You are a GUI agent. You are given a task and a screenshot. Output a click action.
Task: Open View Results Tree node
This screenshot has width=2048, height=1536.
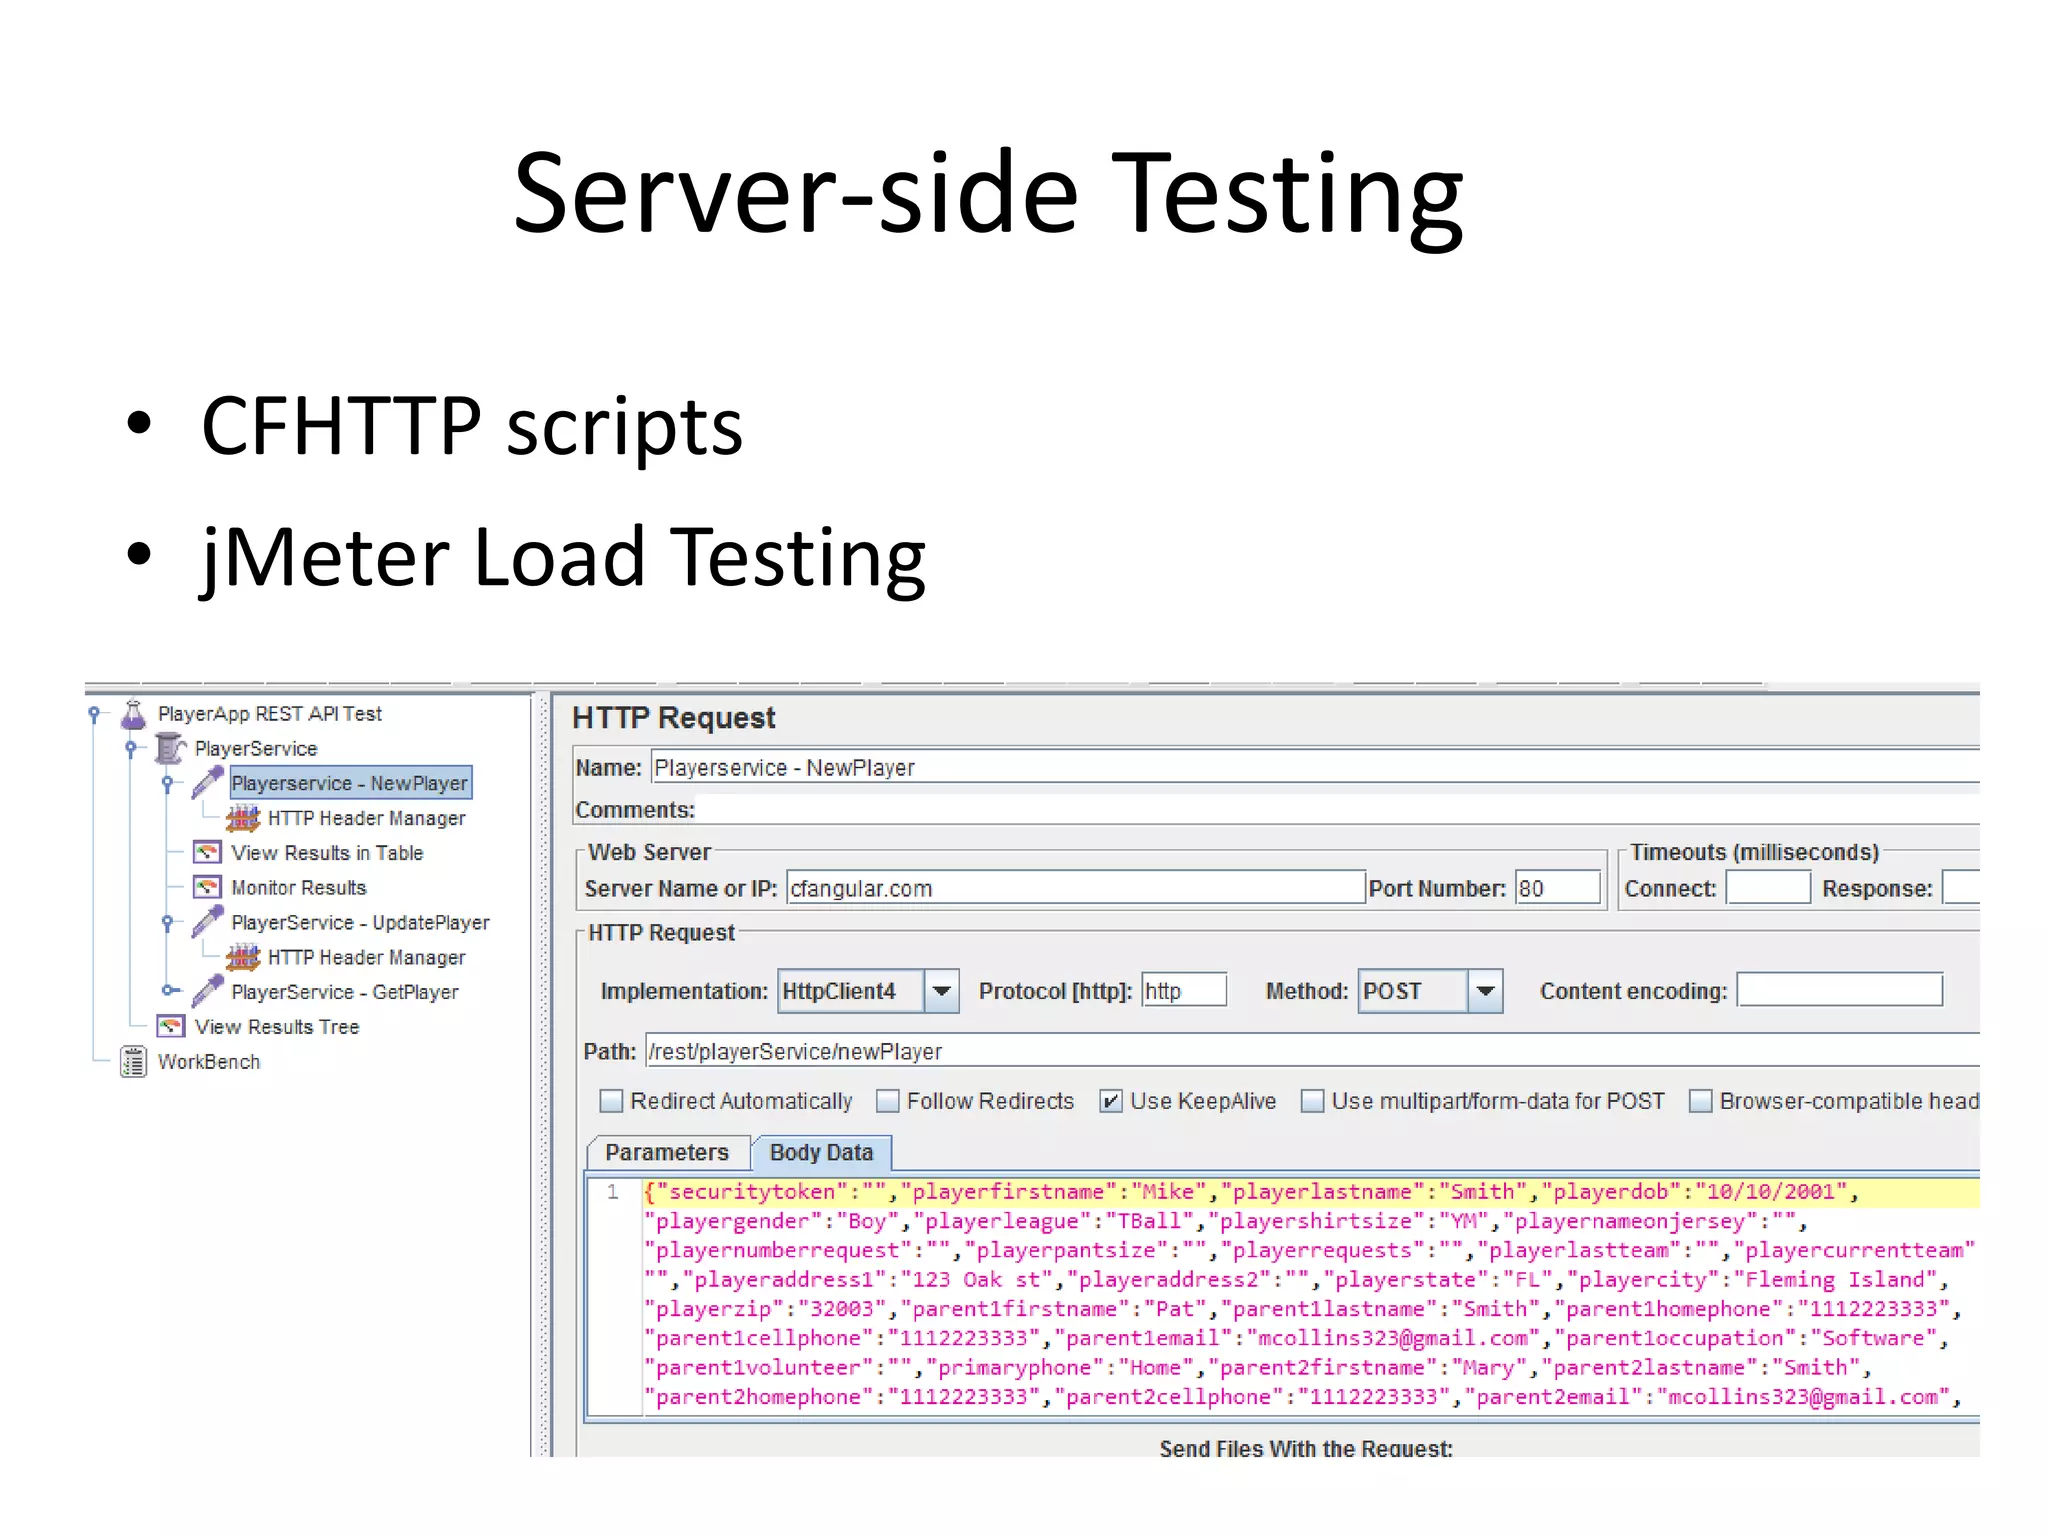(x=276, y=1027)
